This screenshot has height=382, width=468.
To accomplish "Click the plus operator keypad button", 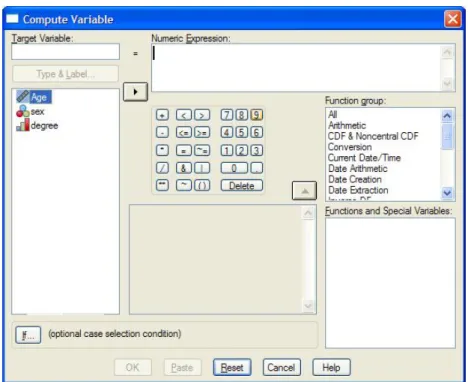I will click(162, 115).
